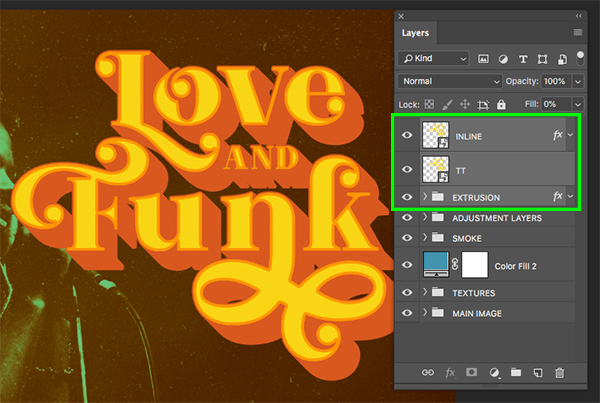Toggle visibility of the SMOKE group
Viewport: 600px width, 403px height.
pos(407,240)
